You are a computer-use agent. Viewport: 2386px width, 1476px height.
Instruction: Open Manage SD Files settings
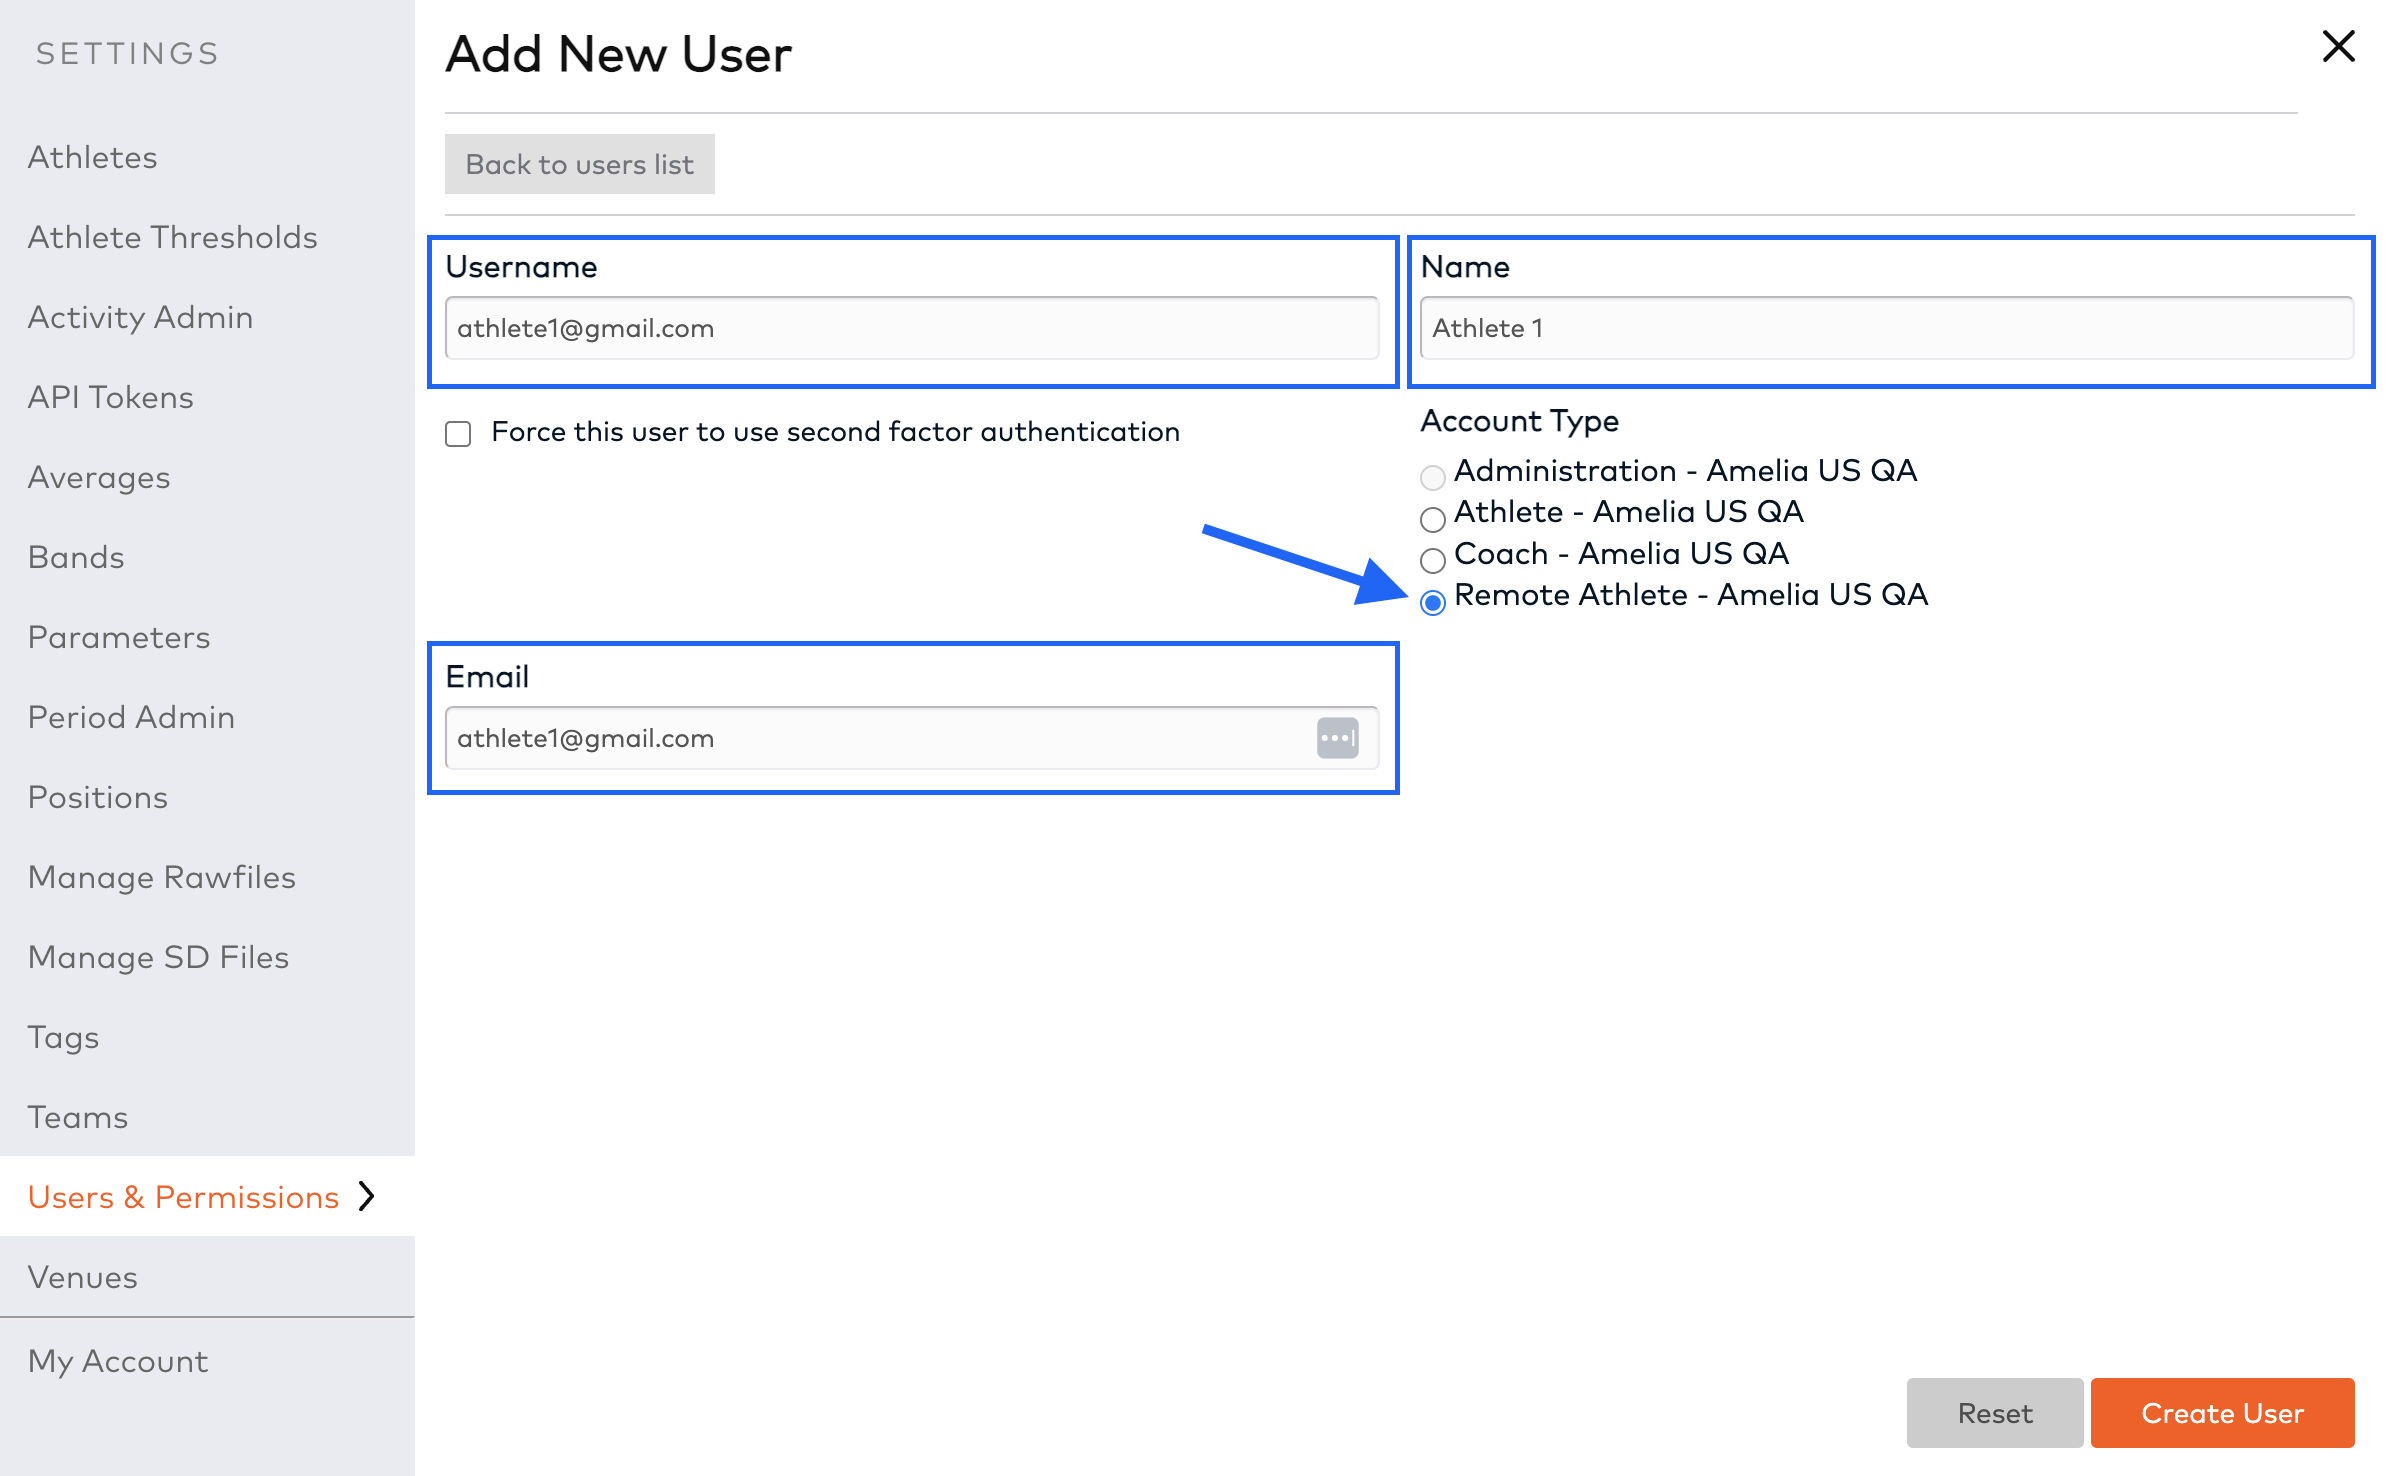click(x=158, y=957)
